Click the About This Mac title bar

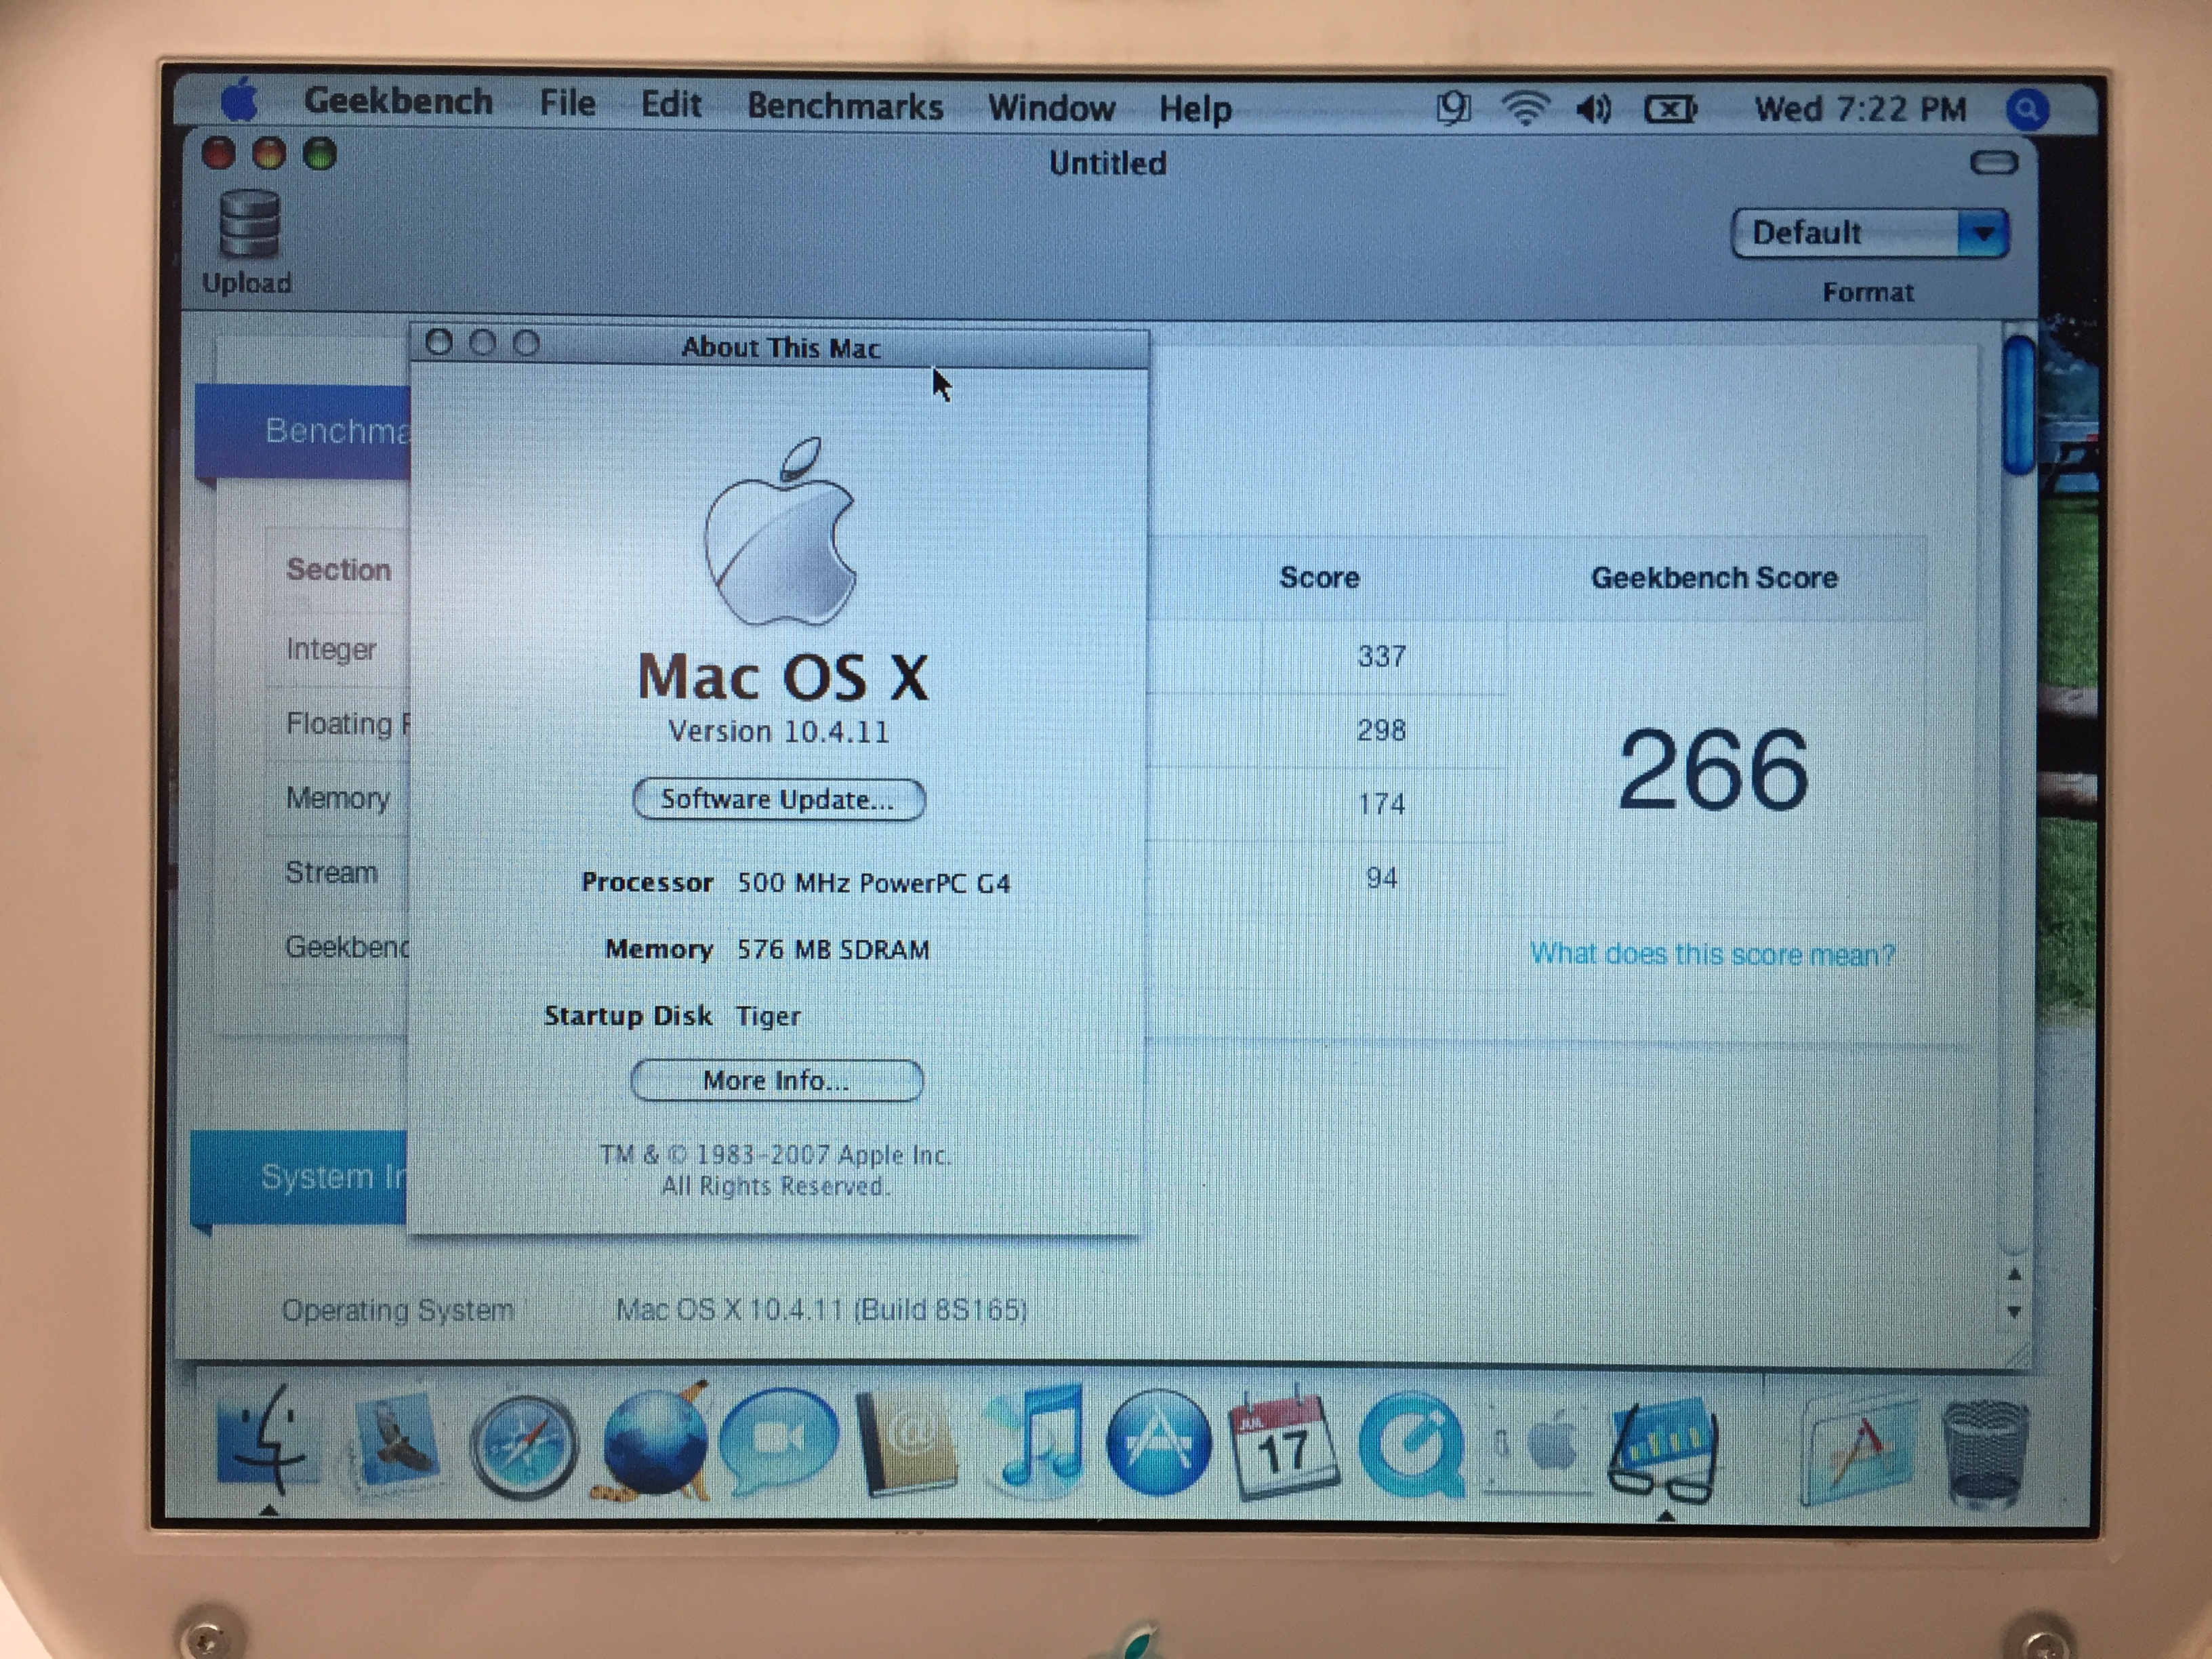[x=780, y=346]
